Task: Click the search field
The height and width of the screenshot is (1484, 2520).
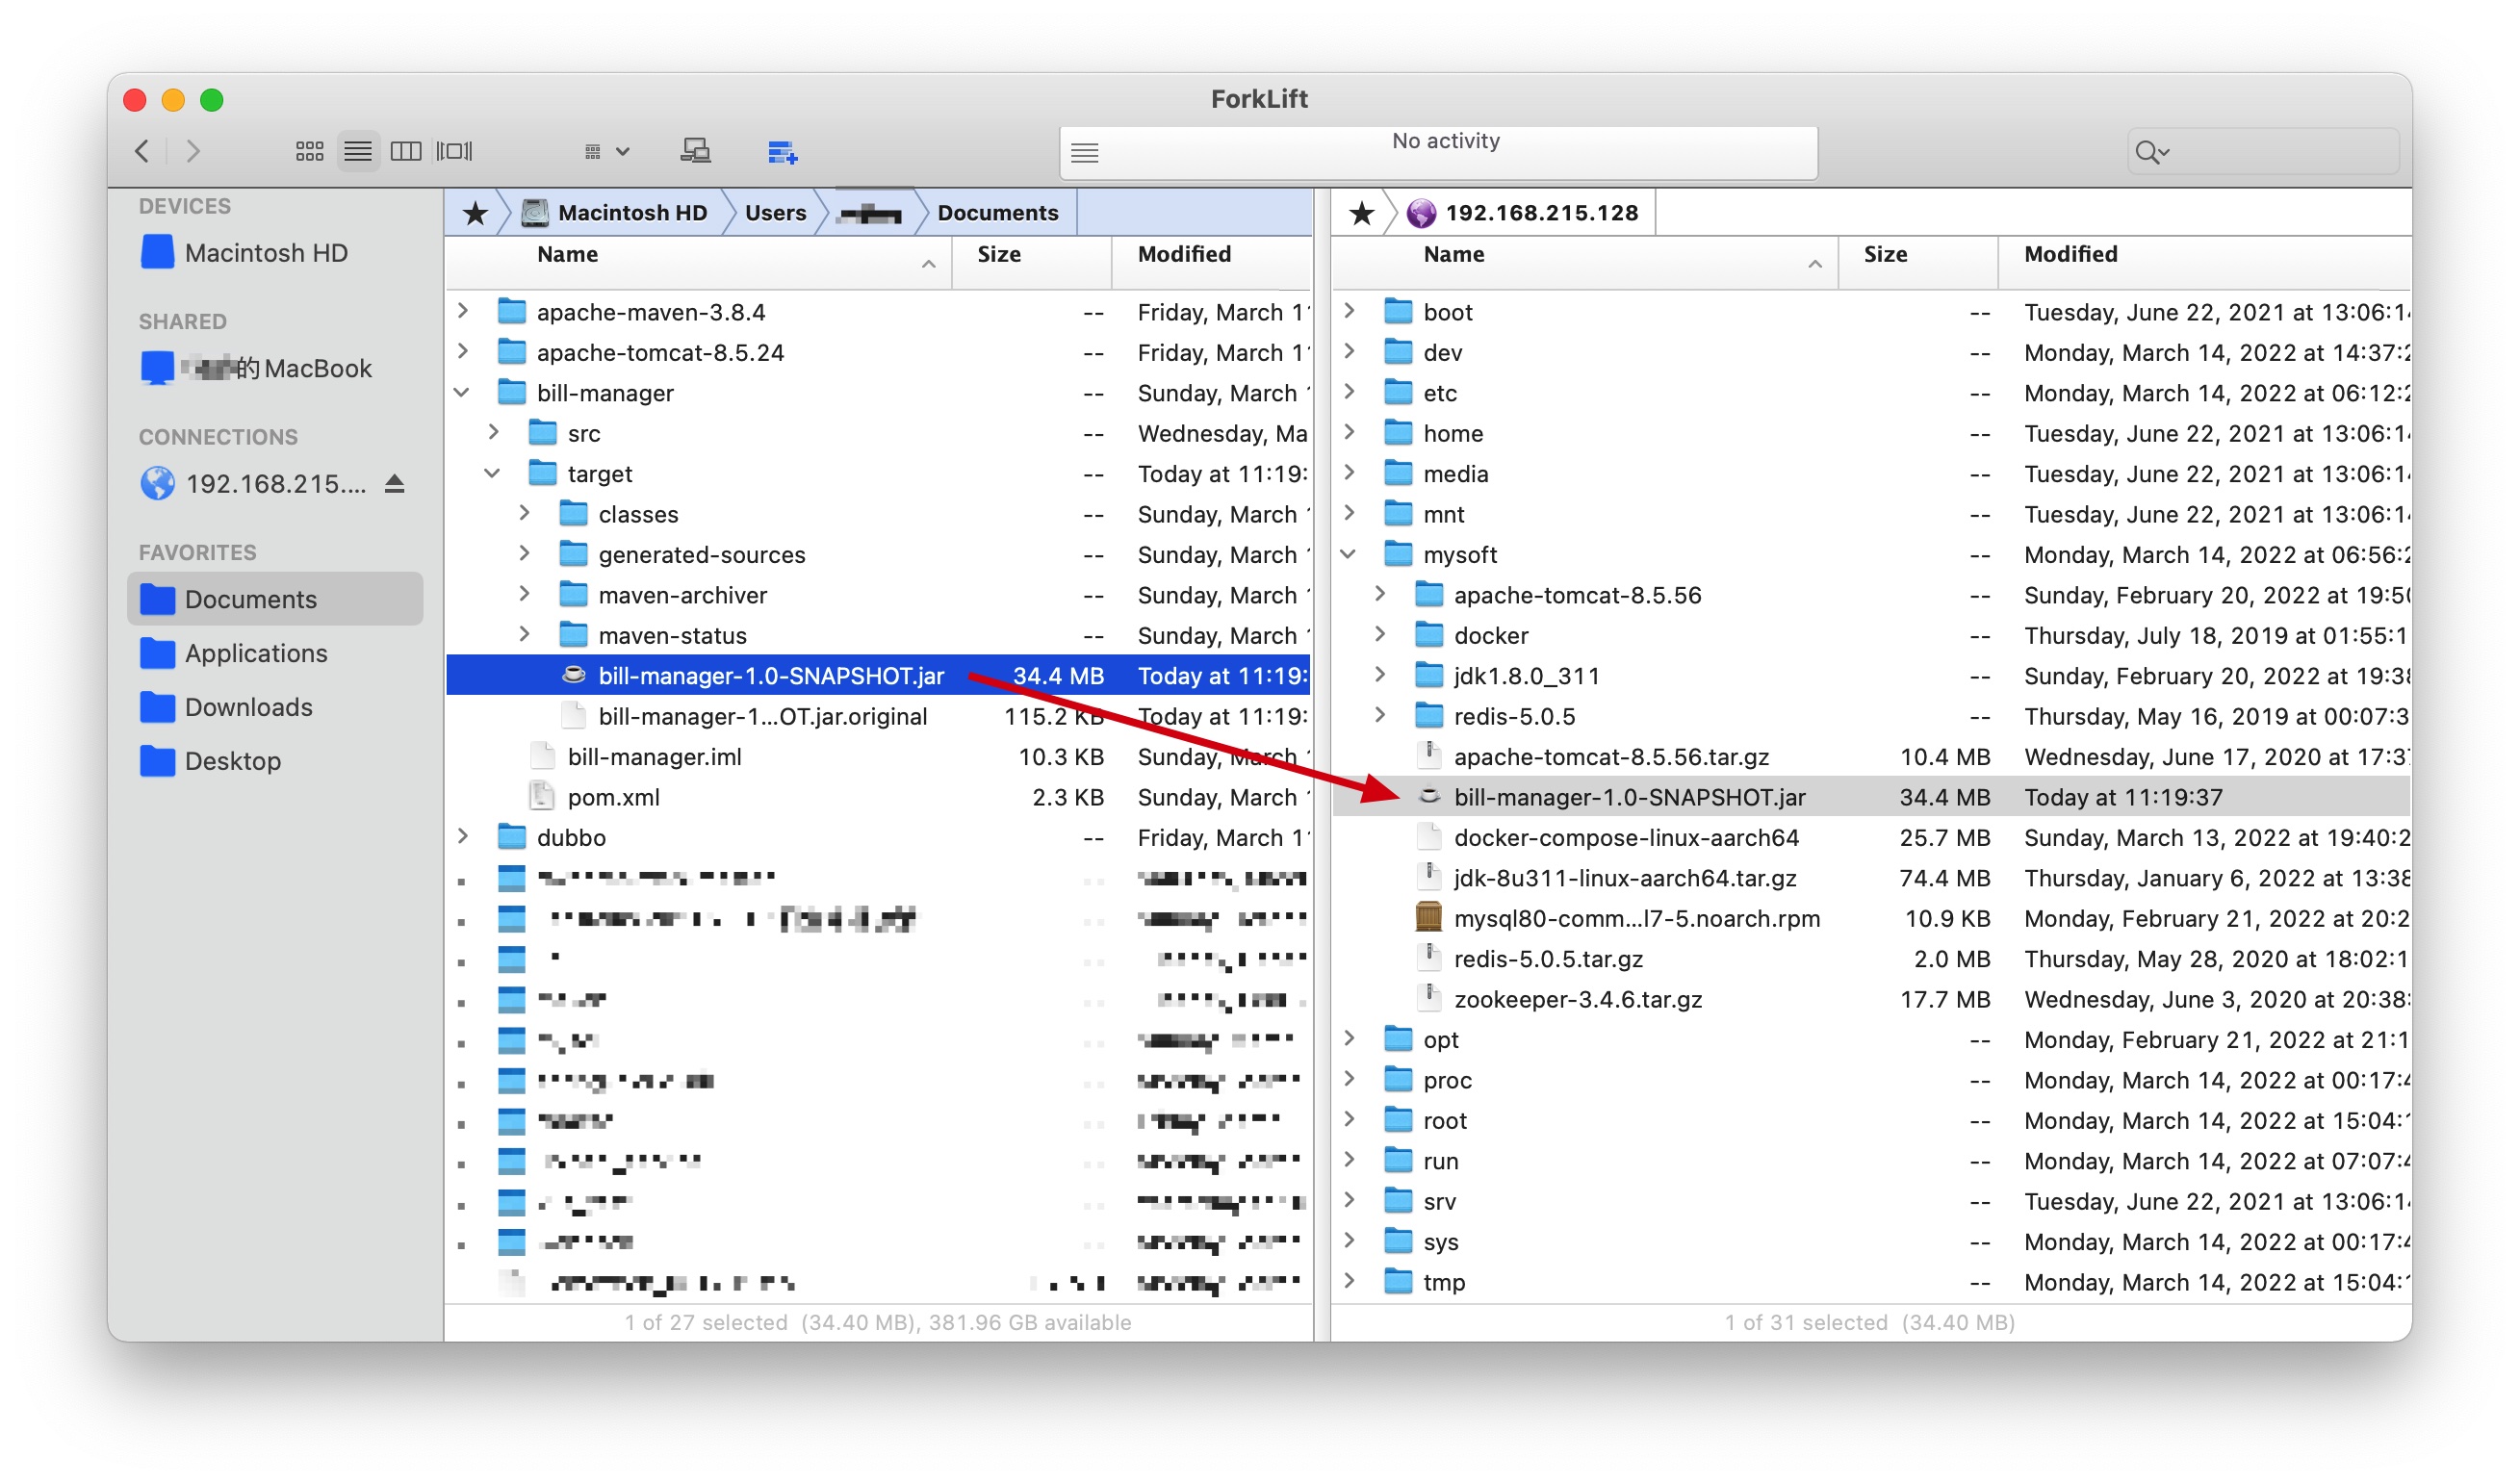Action: 2262,152
